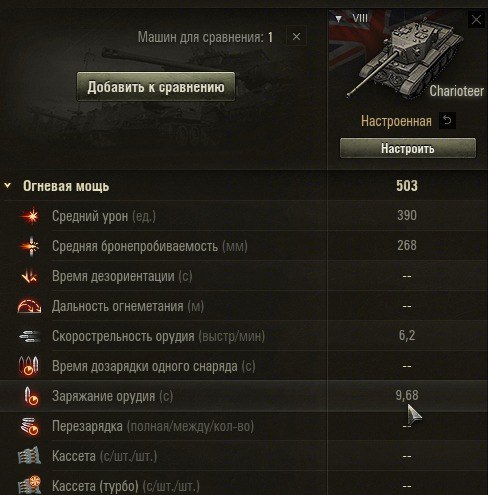Collapse the Огневая мощь section
Image resolution: width=488 pixels, height=495 pixels.
[x=8, y=186]
